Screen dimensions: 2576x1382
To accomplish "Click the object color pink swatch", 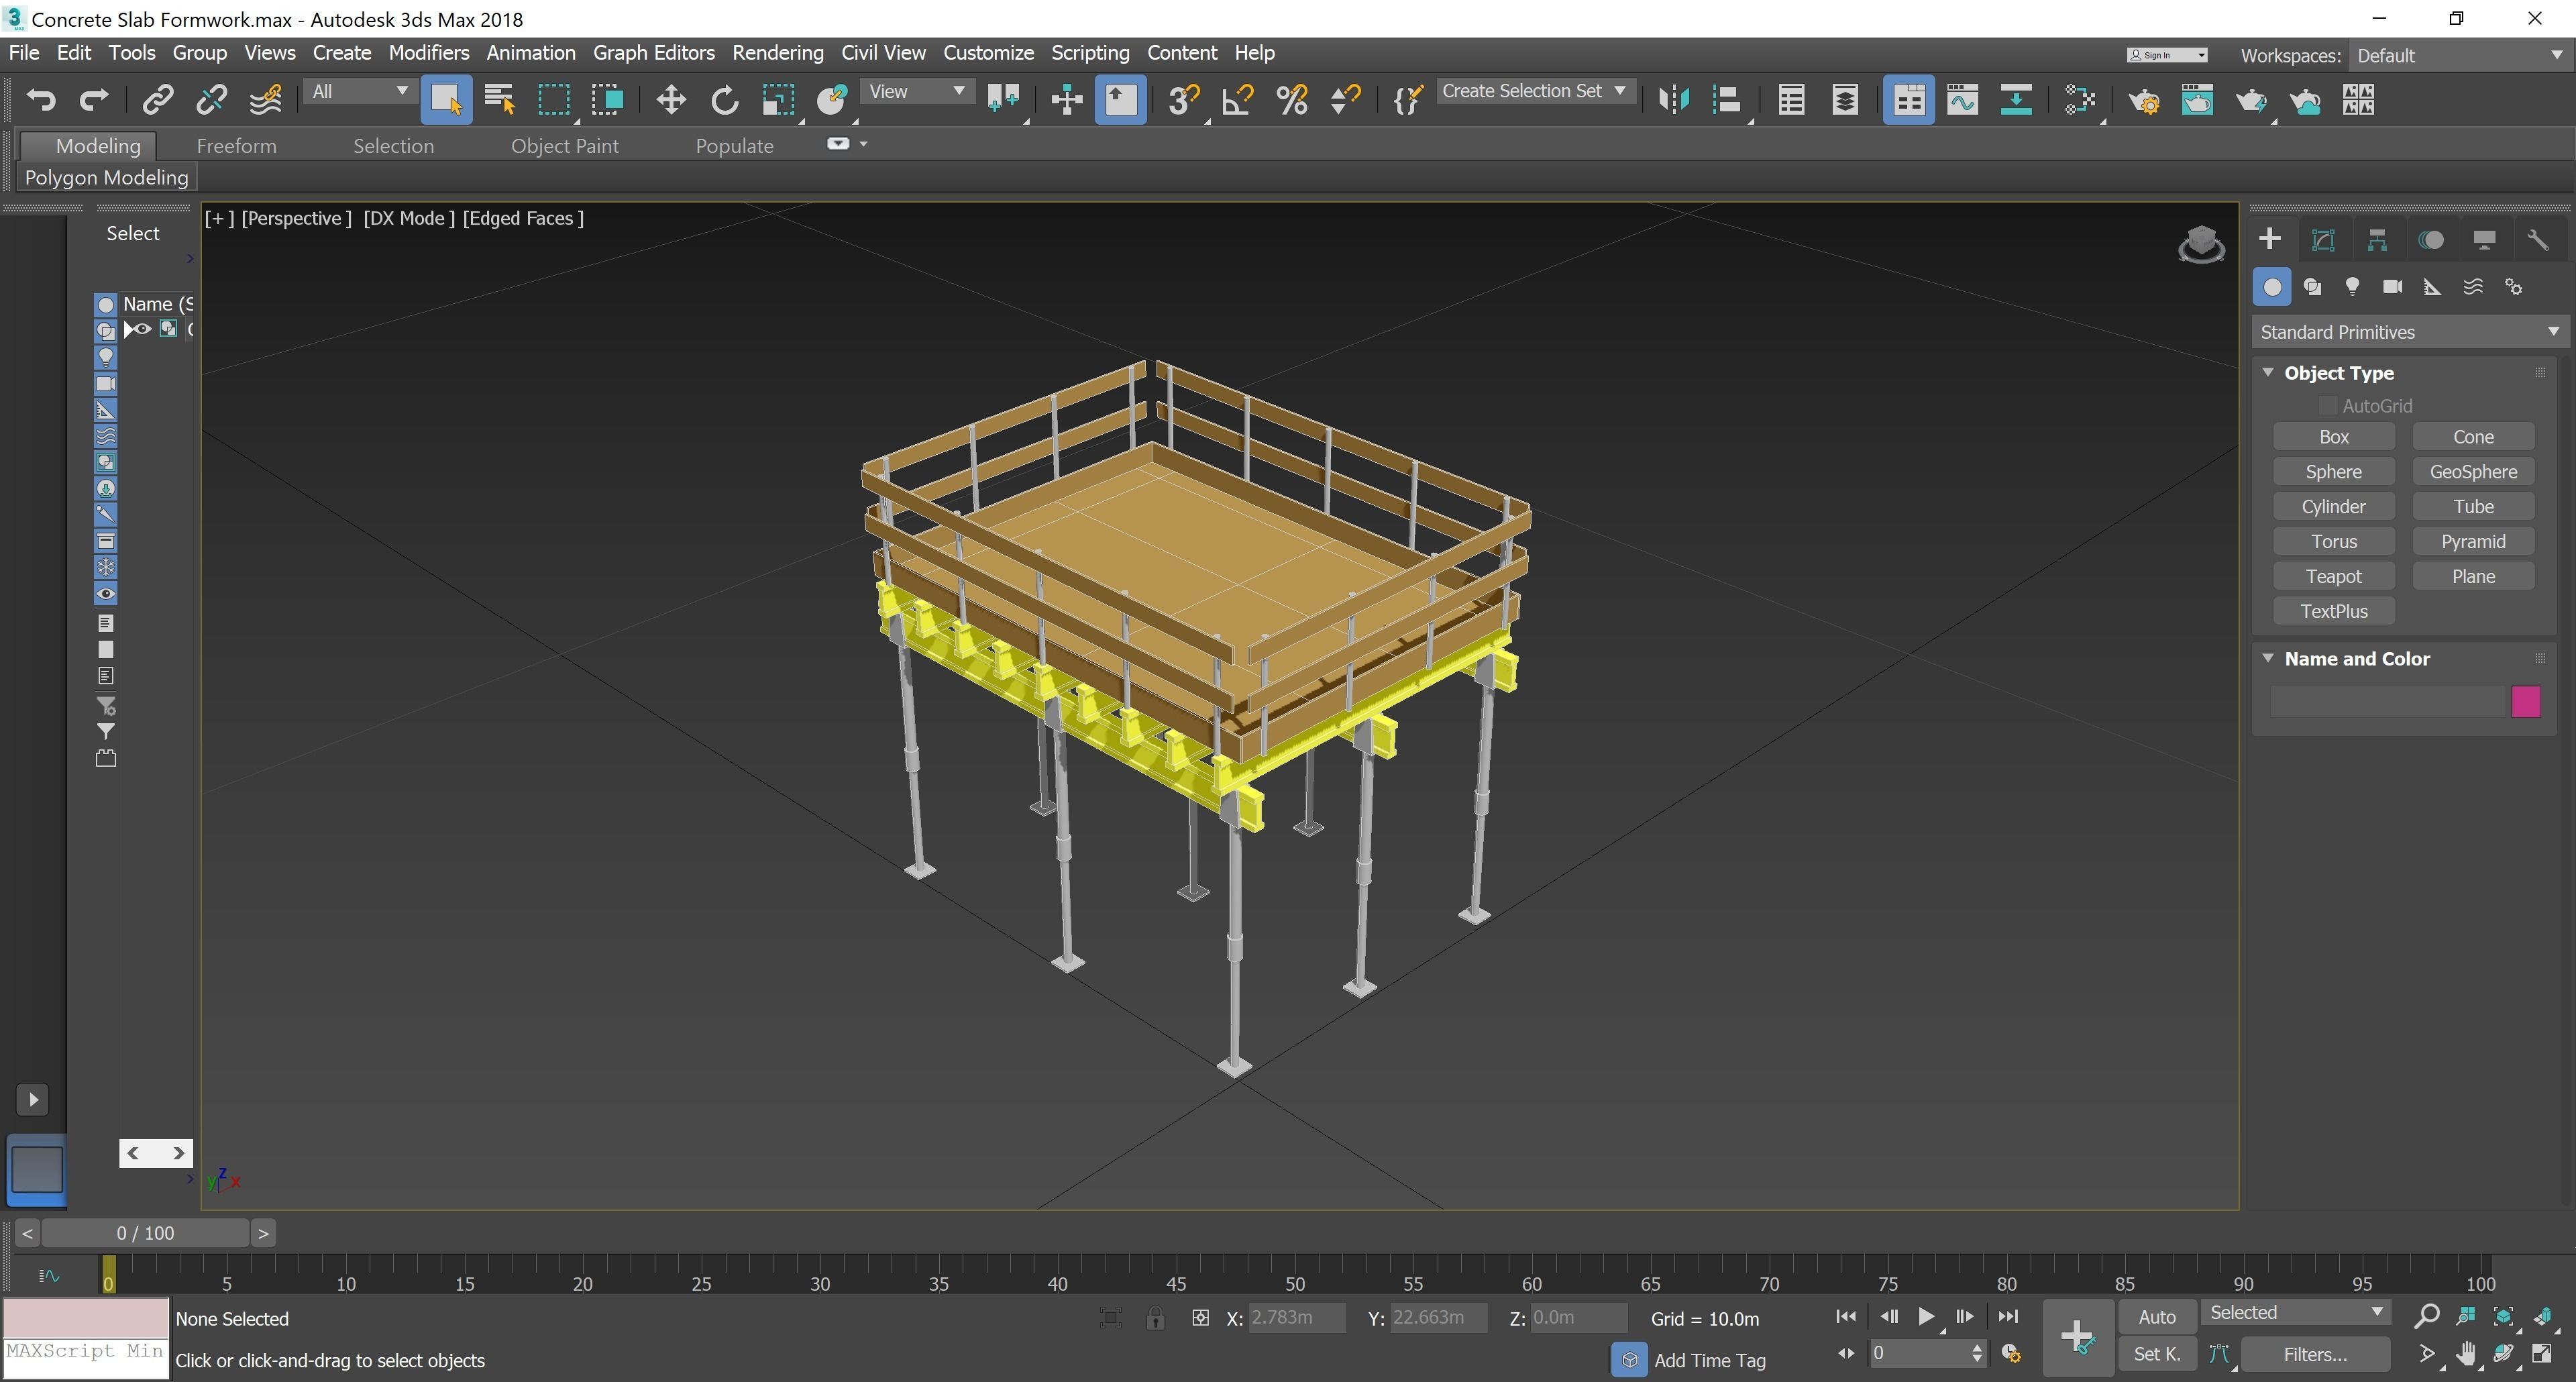I will pos(2525,701).
